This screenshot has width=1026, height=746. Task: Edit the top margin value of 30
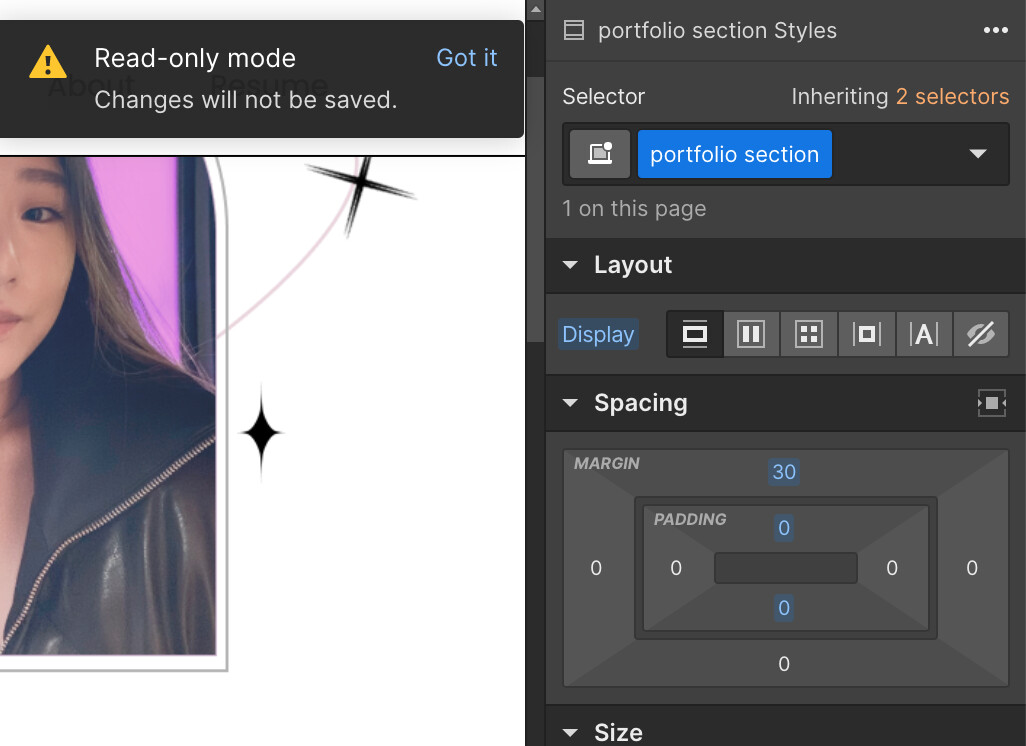pyautogui.click(x=784, y=472)
